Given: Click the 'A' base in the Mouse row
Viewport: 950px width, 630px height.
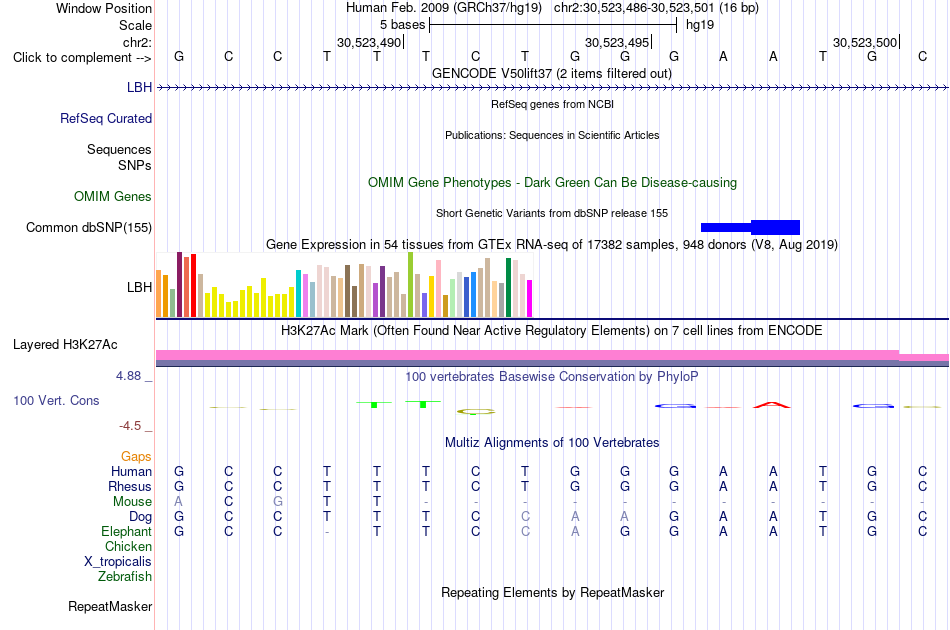Looking at the screenshot, I should point(178,502).
